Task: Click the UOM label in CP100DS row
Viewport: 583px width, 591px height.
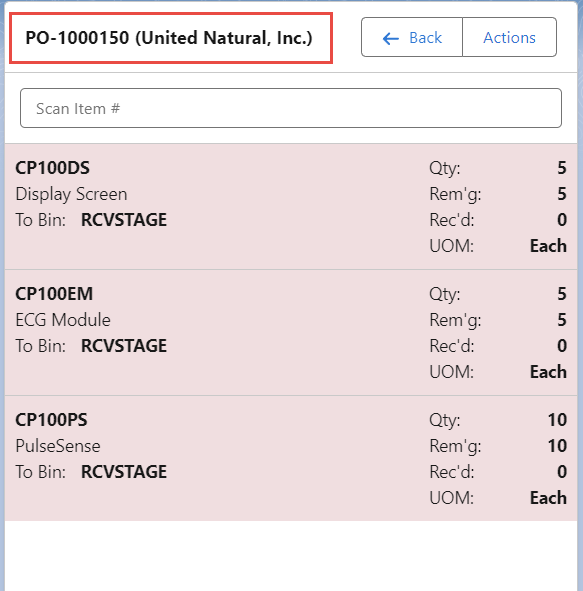Action: tap(451, 246)
